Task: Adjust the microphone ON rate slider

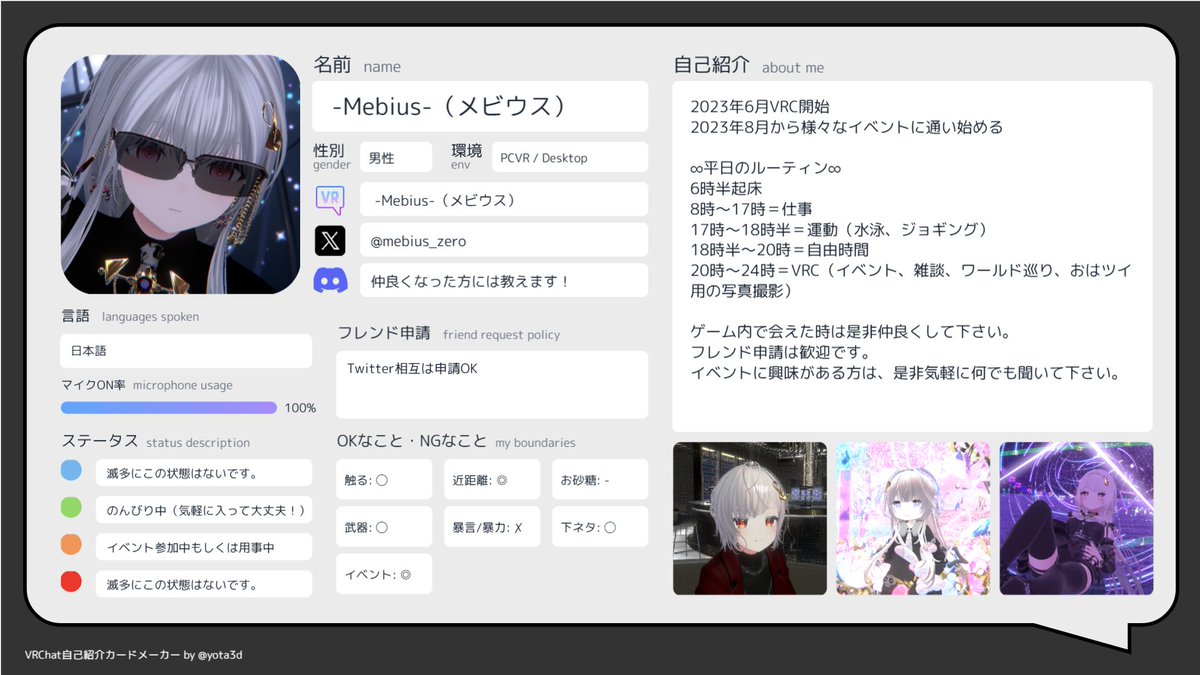Action: (x=168, y=407)
